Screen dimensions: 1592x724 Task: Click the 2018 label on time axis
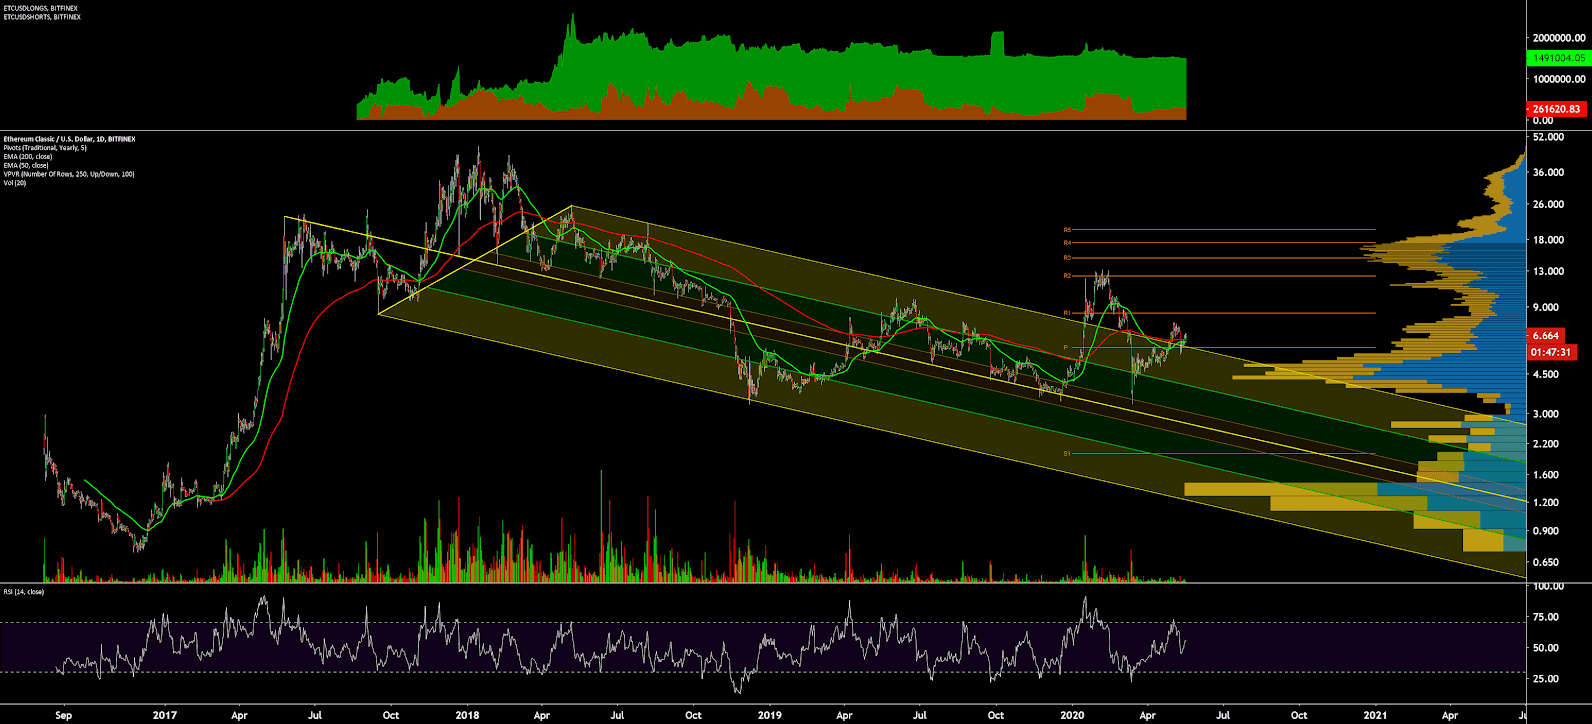(467, 715)
